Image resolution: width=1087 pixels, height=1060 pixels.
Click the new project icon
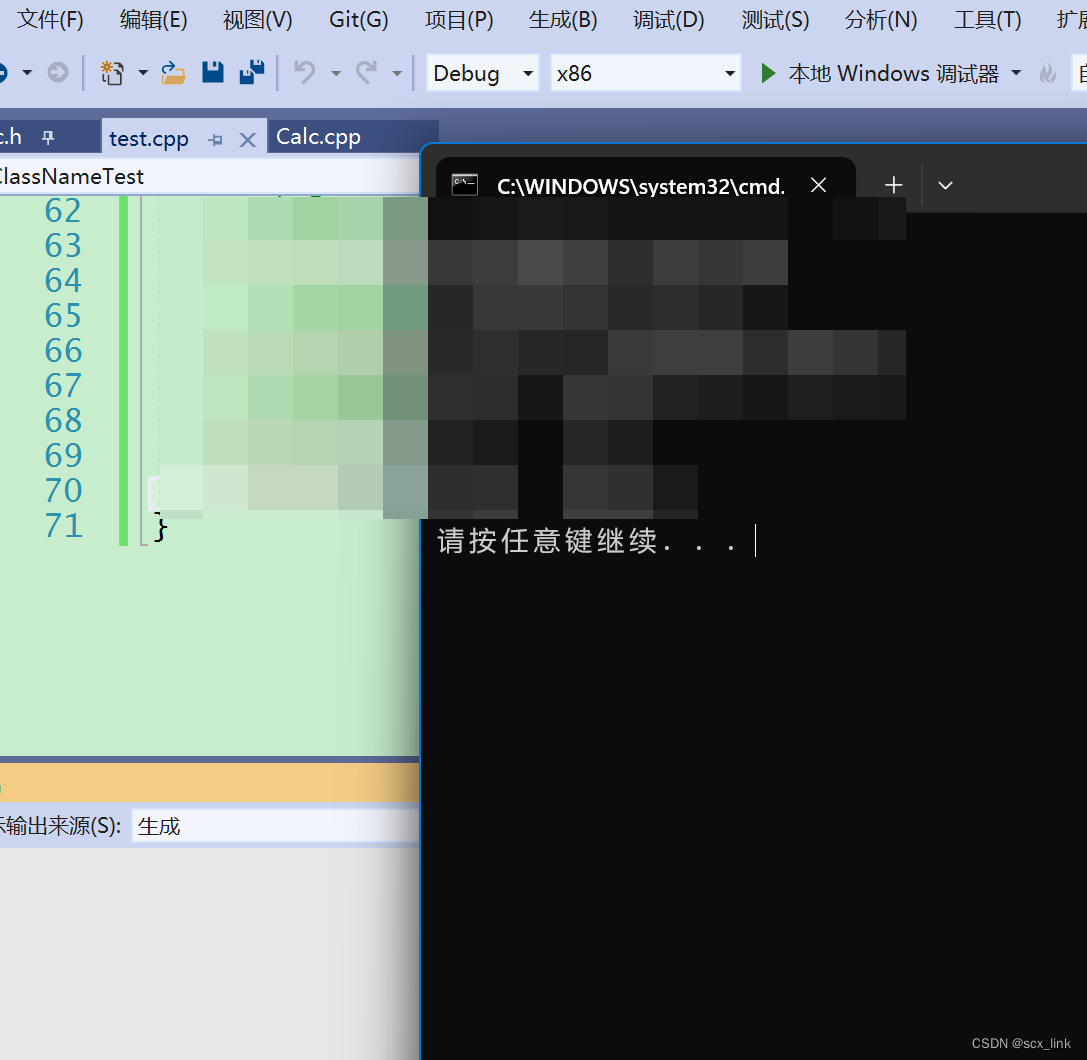click(112, 72)
